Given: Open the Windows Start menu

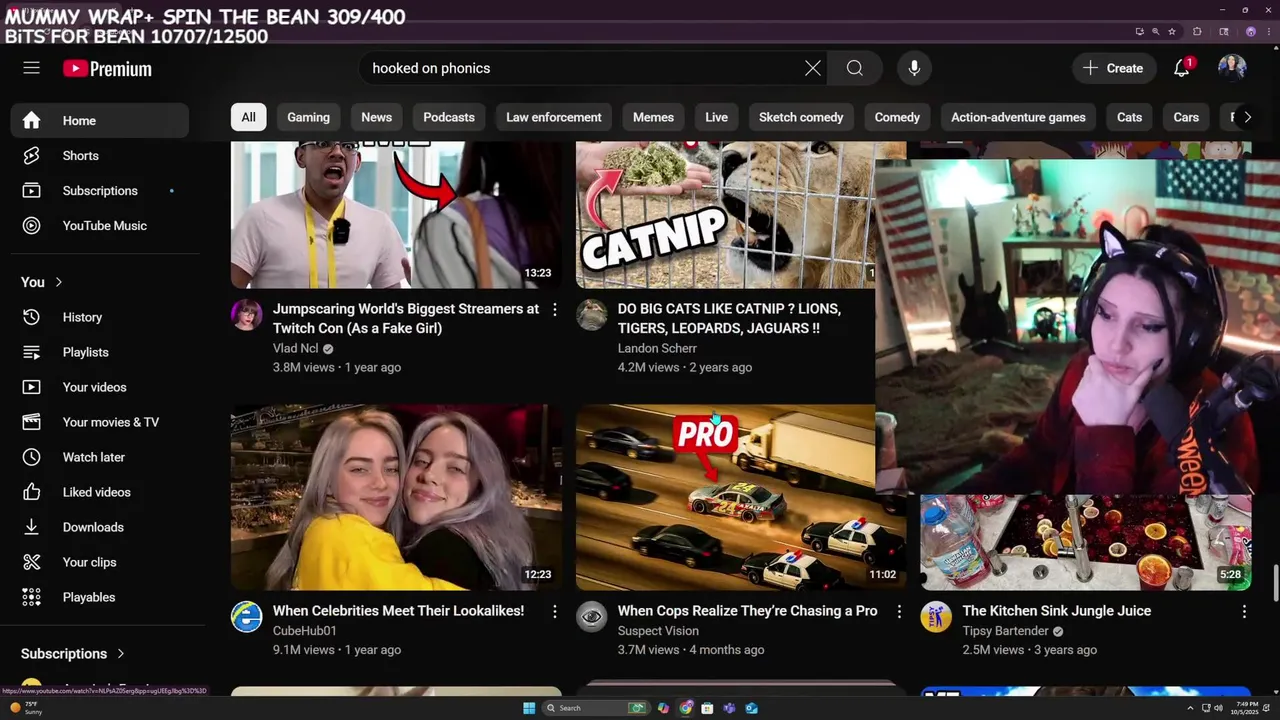Looking at the screenshot, I should 529,708.
